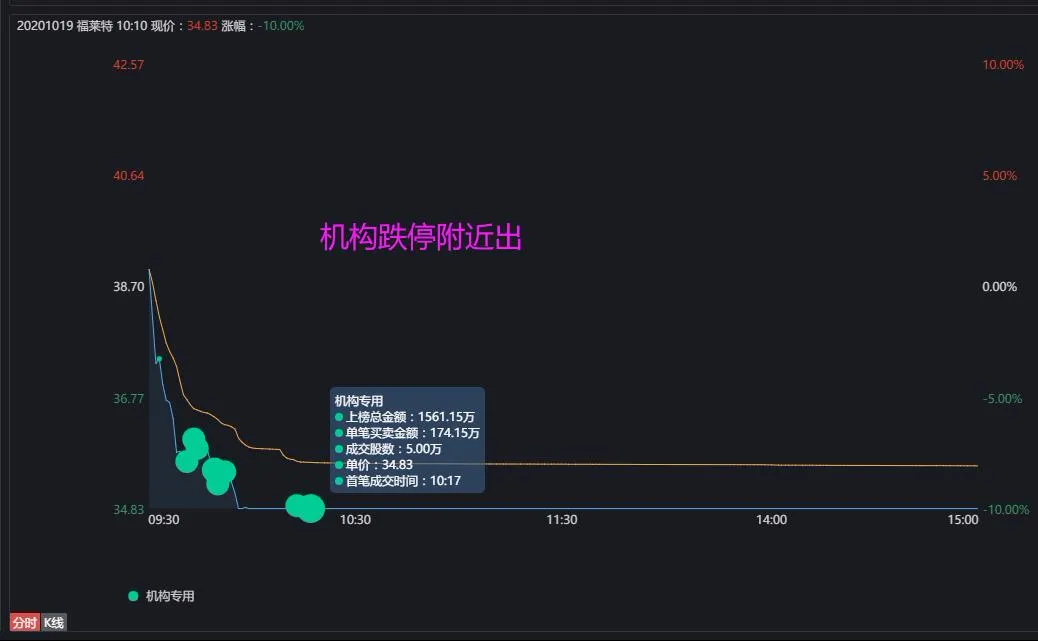Click the 42.57 price label on left axis

tap(128, 64)
